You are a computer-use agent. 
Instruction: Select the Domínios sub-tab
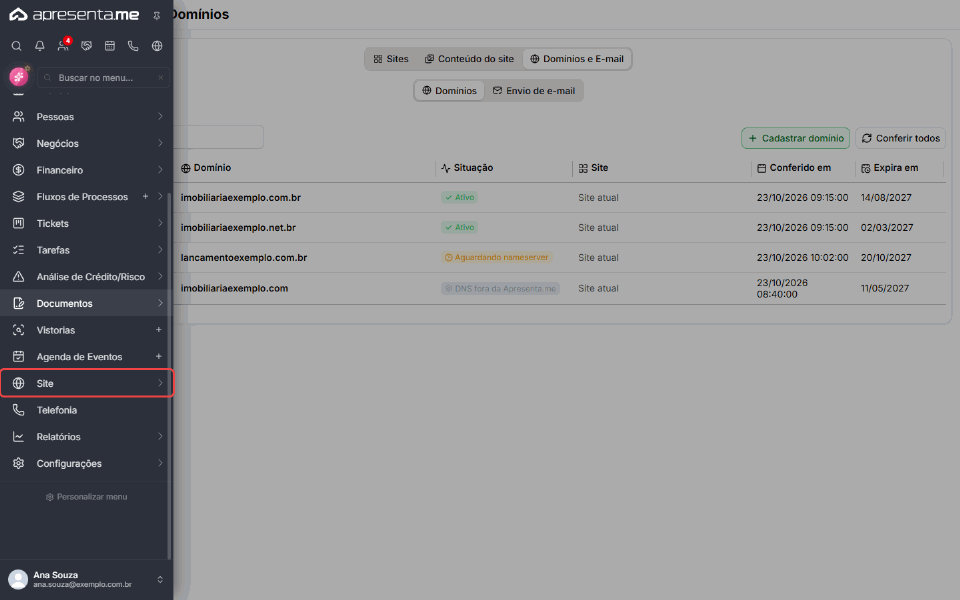tap(449, 91)
